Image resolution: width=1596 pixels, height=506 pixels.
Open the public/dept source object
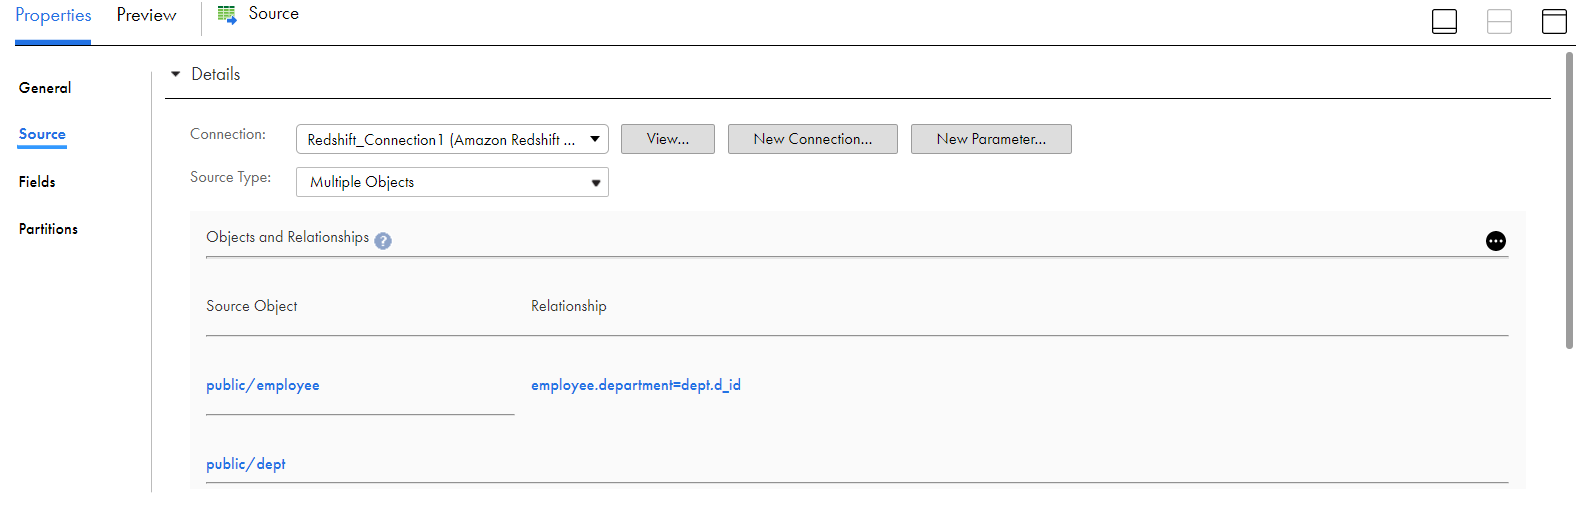coord(246,464)
